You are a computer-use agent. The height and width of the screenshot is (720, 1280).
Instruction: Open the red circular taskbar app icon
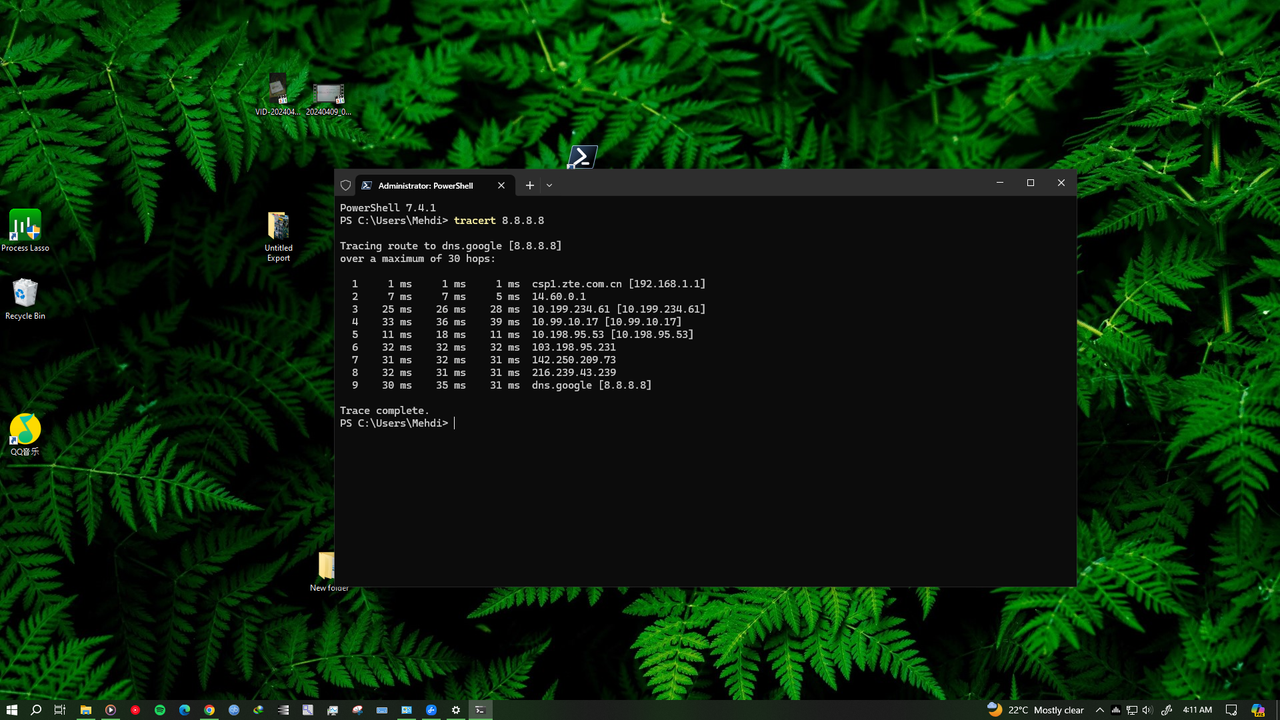pyautogui.click(x=135, y=710)
